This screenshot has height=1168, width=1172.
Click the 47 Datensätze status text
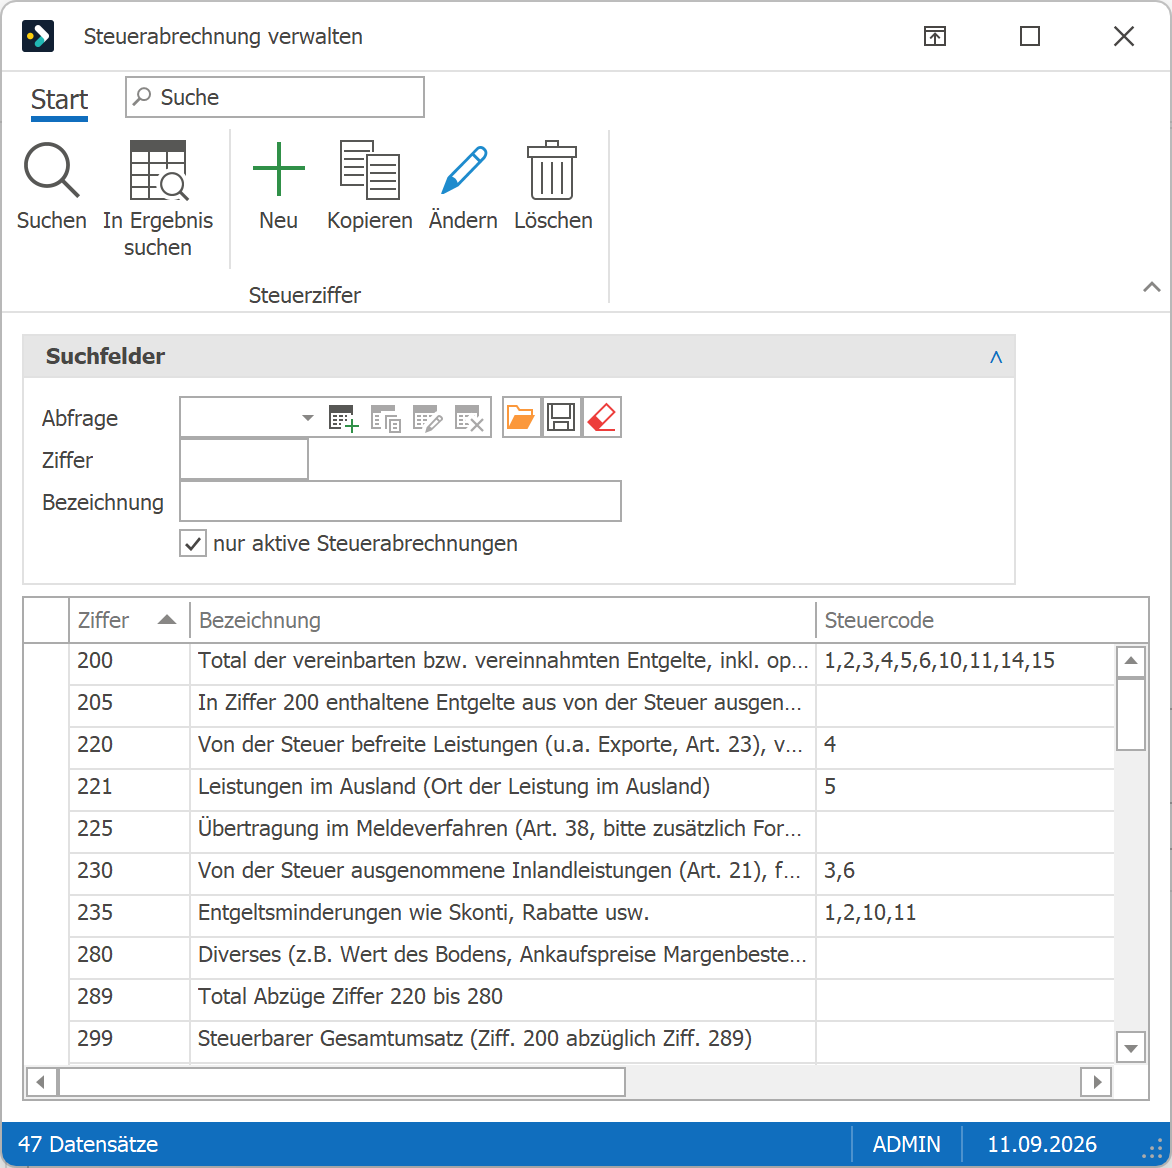88,1144
